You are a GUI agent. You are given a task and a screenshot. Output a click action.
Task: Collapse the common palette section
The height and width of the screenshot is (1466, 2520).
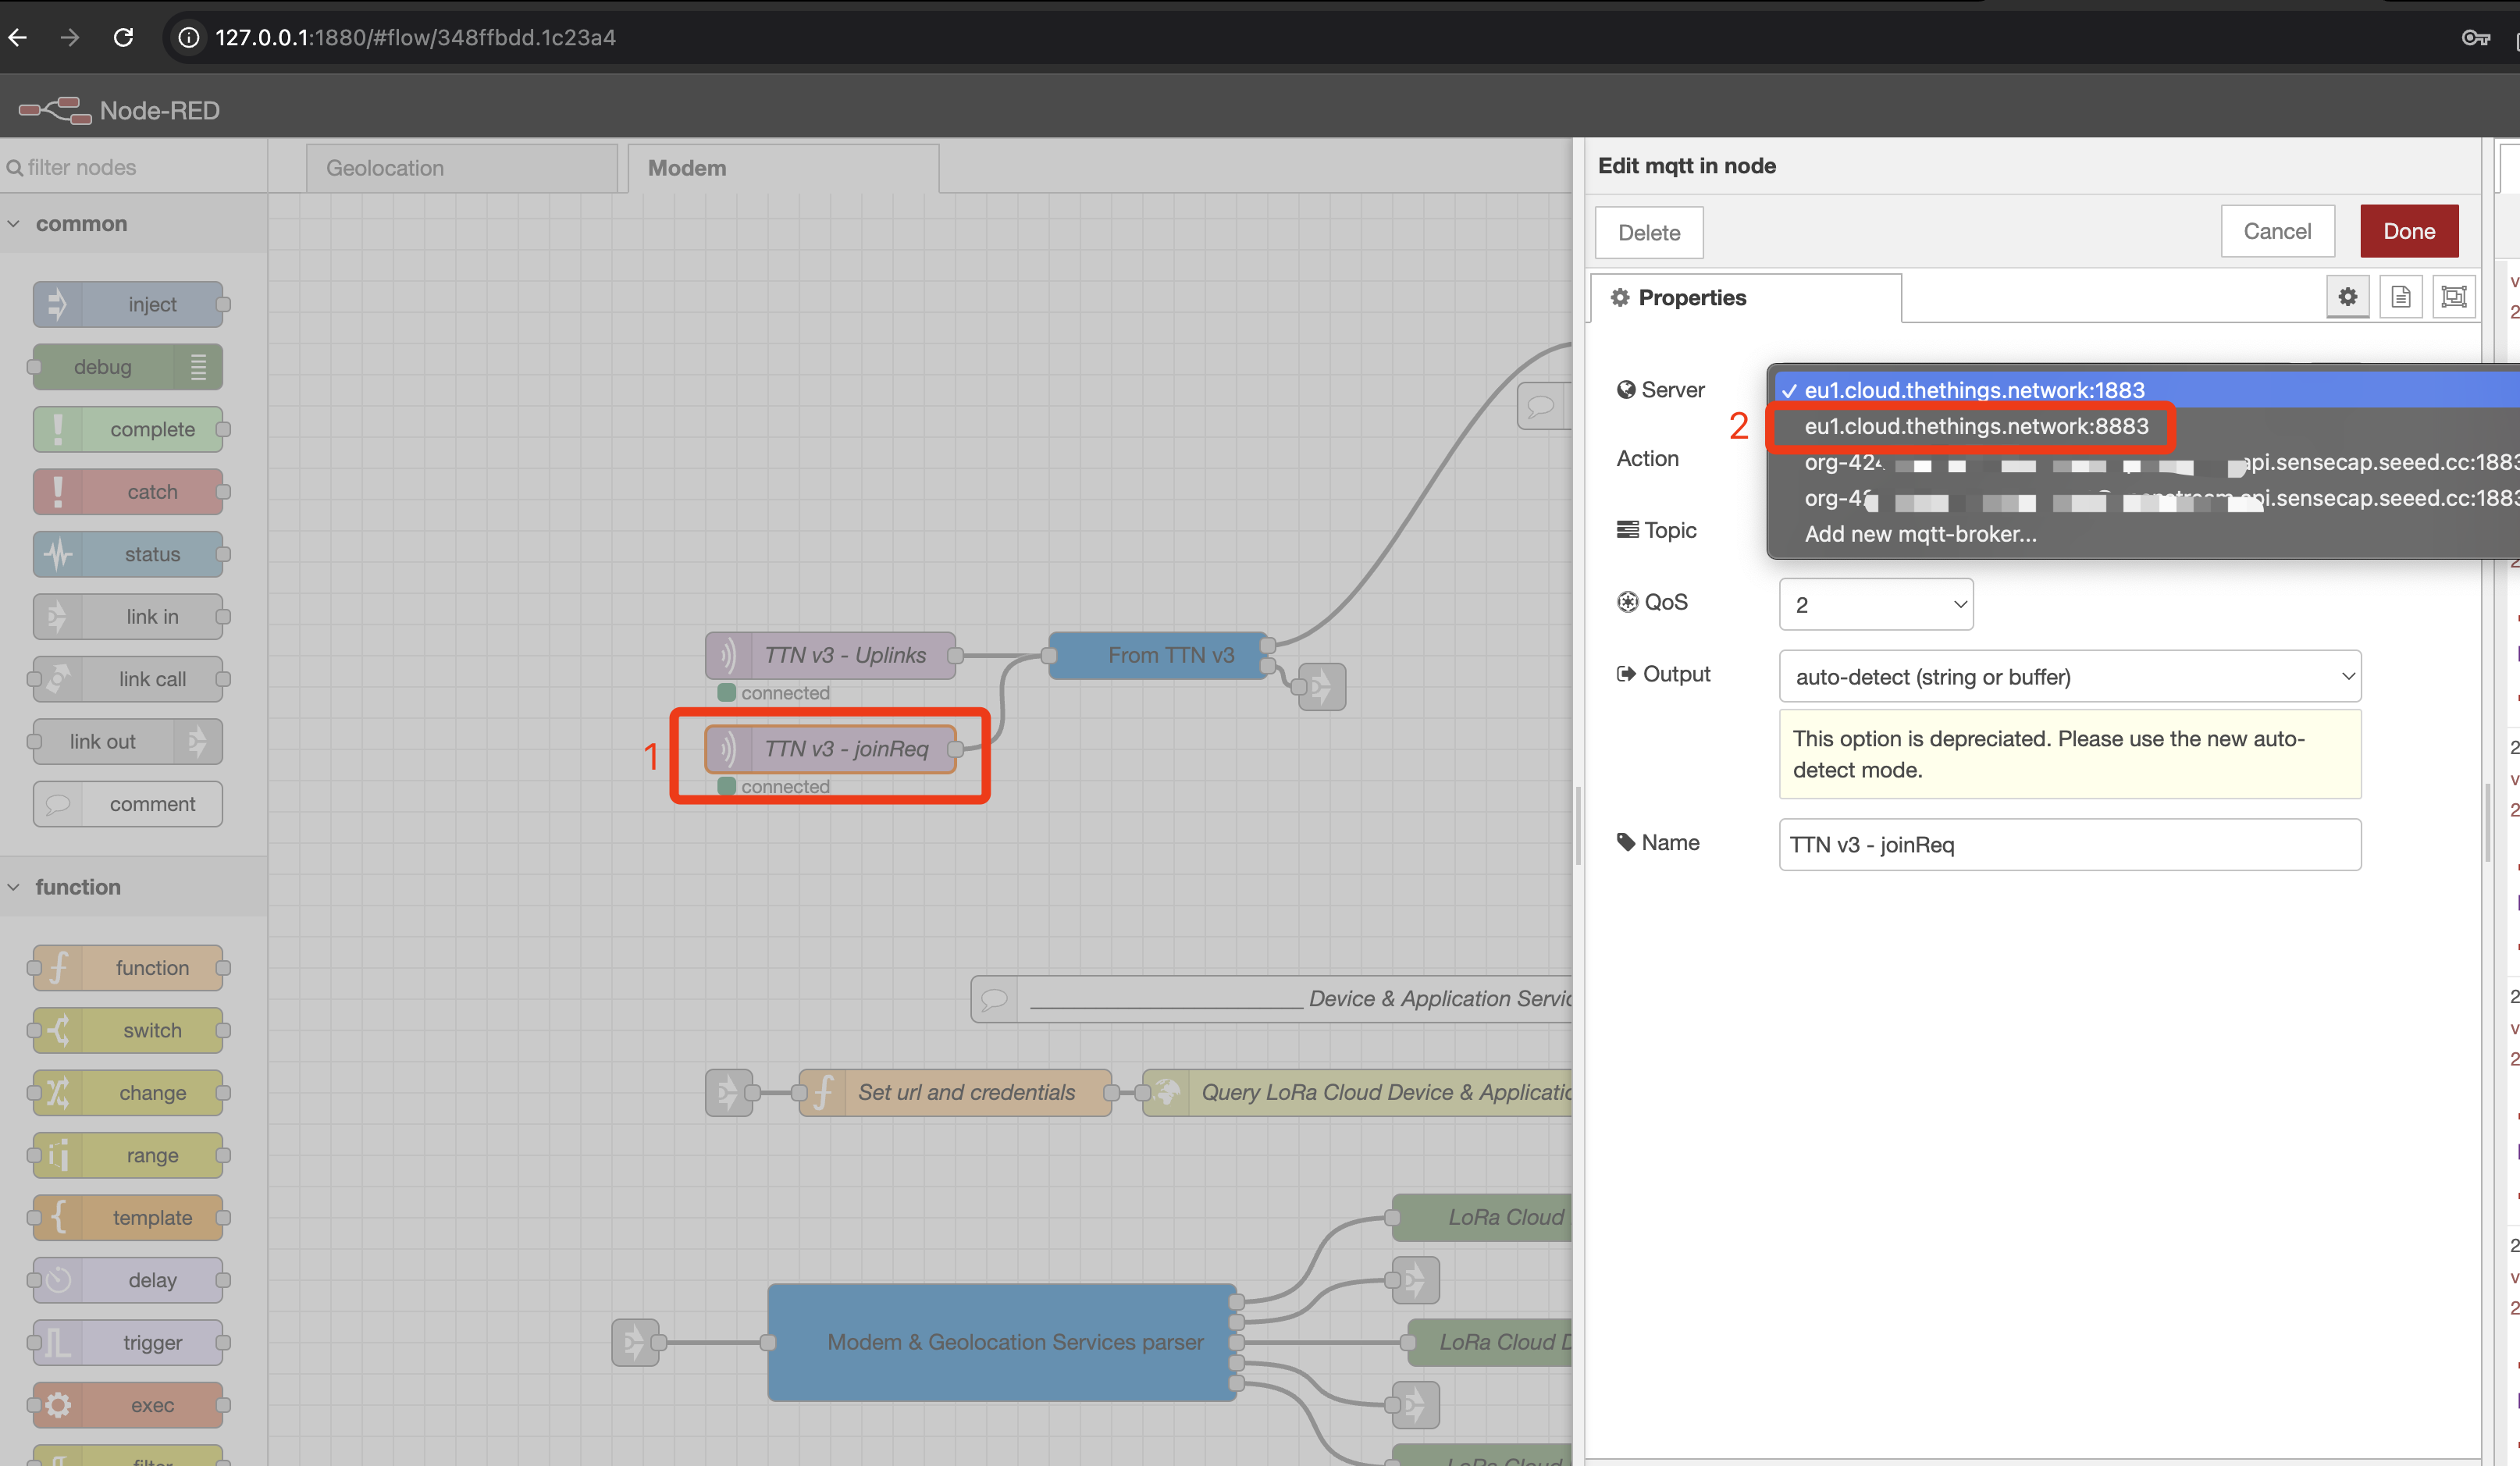point(14,223)
